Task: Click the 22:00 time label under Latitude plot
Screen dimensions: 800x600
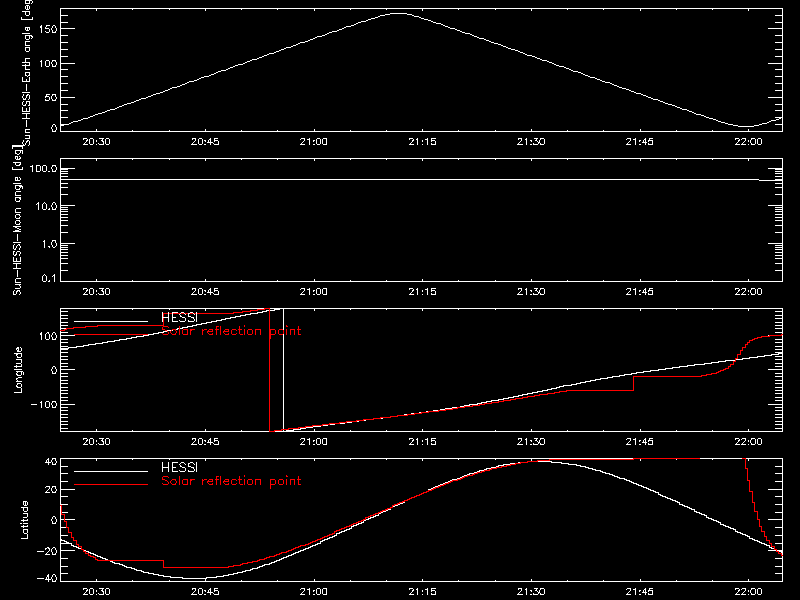Action: [x=748, y=591]
